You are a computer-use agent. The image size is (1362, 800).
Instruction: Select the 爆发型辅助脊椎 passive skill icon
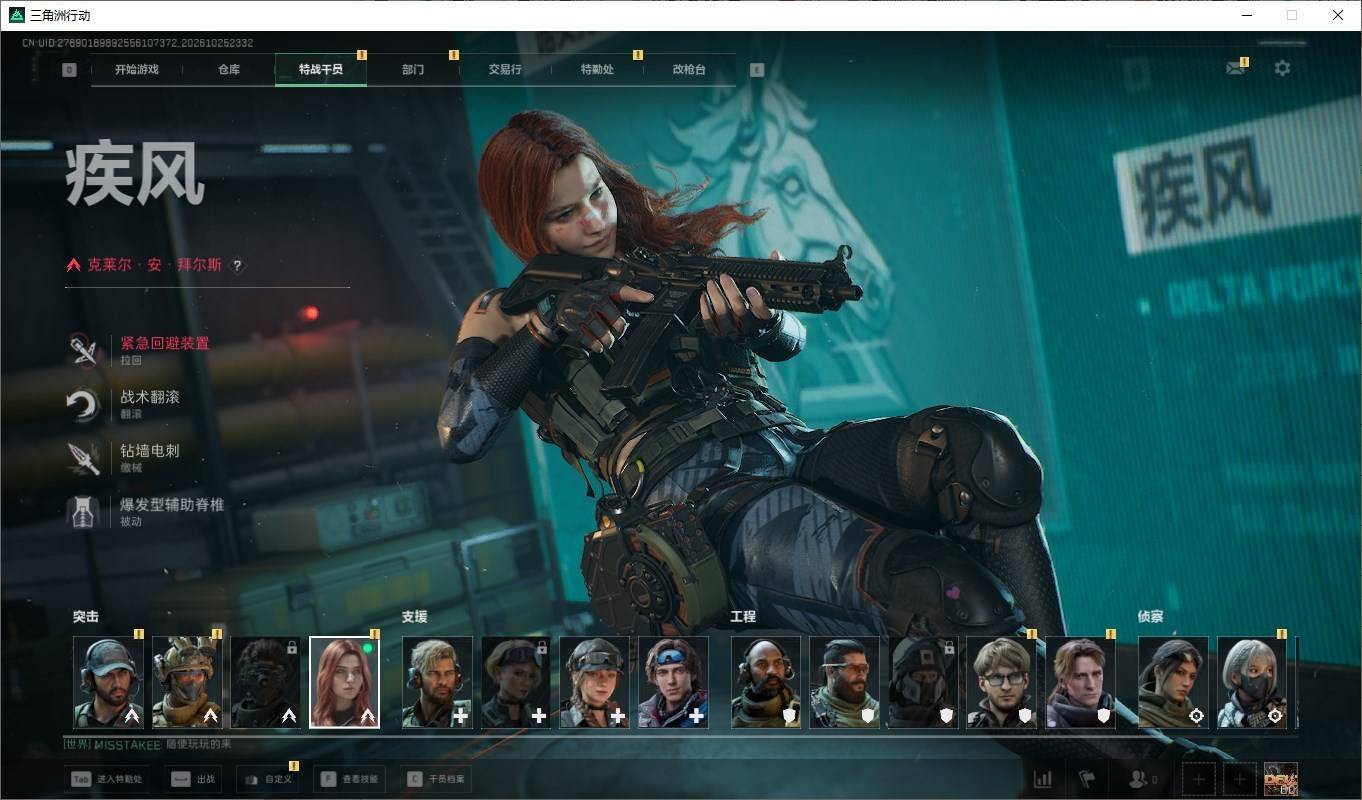tap(82, 512)
